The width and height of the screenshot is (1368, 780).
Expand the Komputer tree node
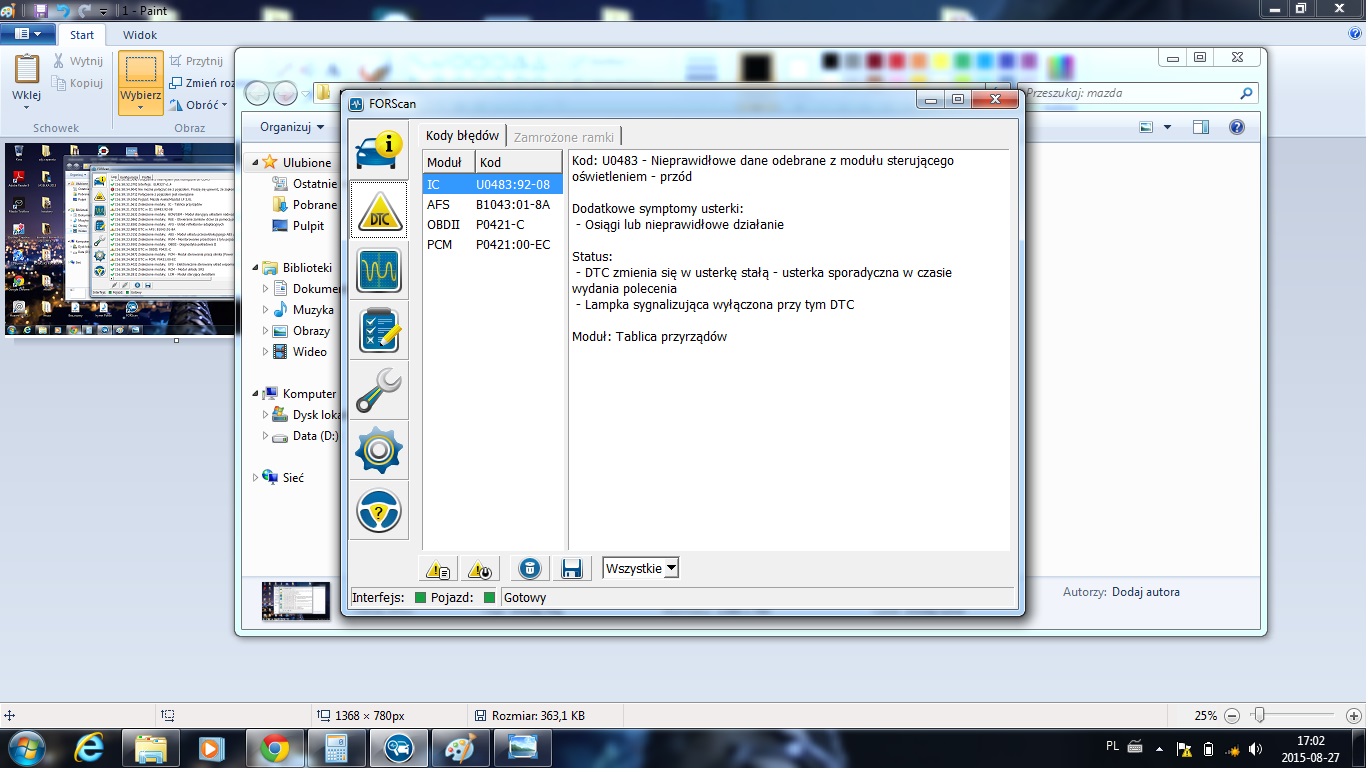tap(256, 394)
